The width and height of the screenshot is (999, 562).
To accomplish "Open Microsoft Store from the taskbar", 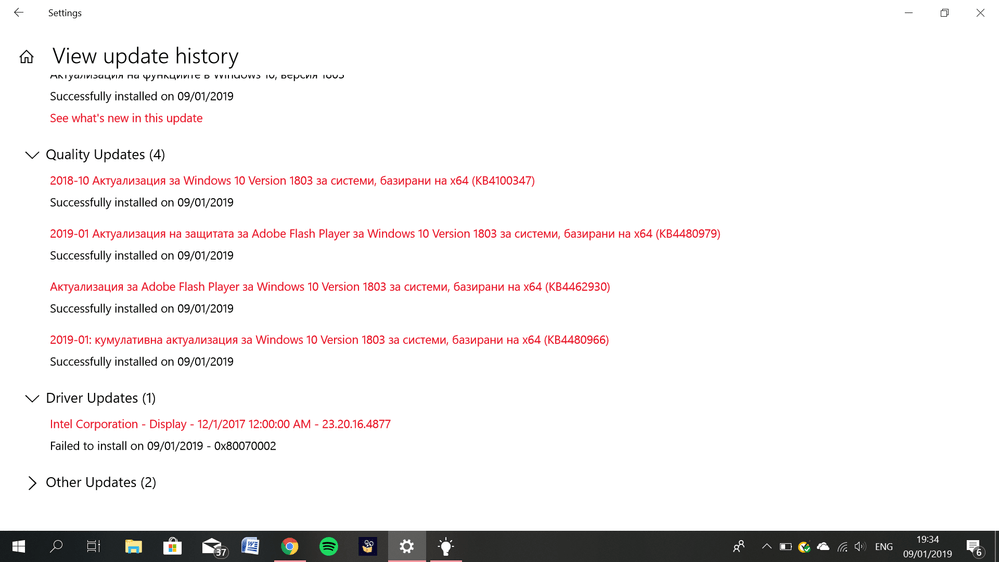I will (172, 547).
